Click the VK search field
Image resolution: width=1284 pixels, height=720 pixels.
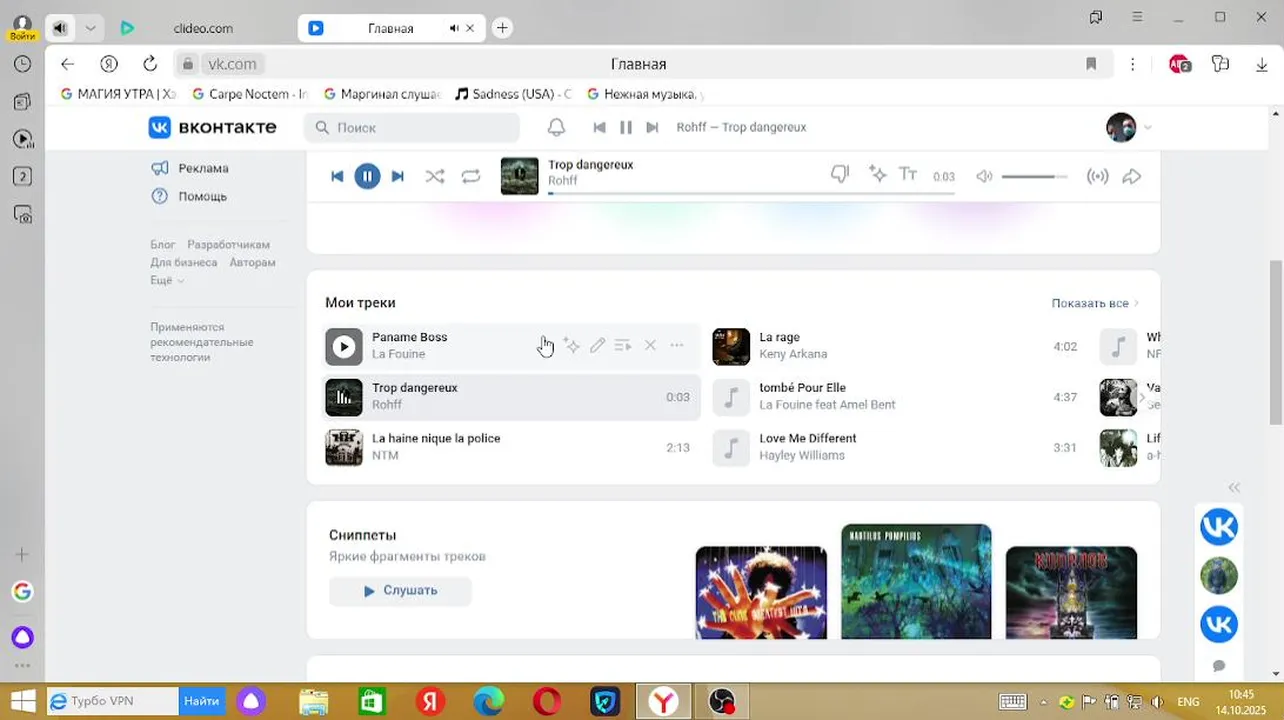point(412,127)
